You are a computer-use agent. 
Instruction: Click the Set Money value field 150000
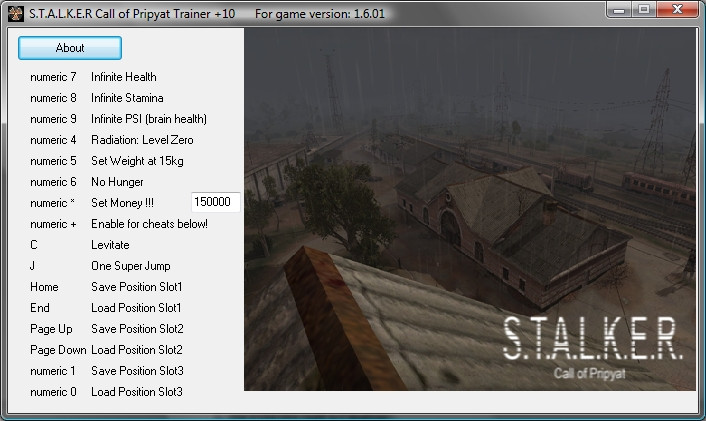click(x=216, y=202)
